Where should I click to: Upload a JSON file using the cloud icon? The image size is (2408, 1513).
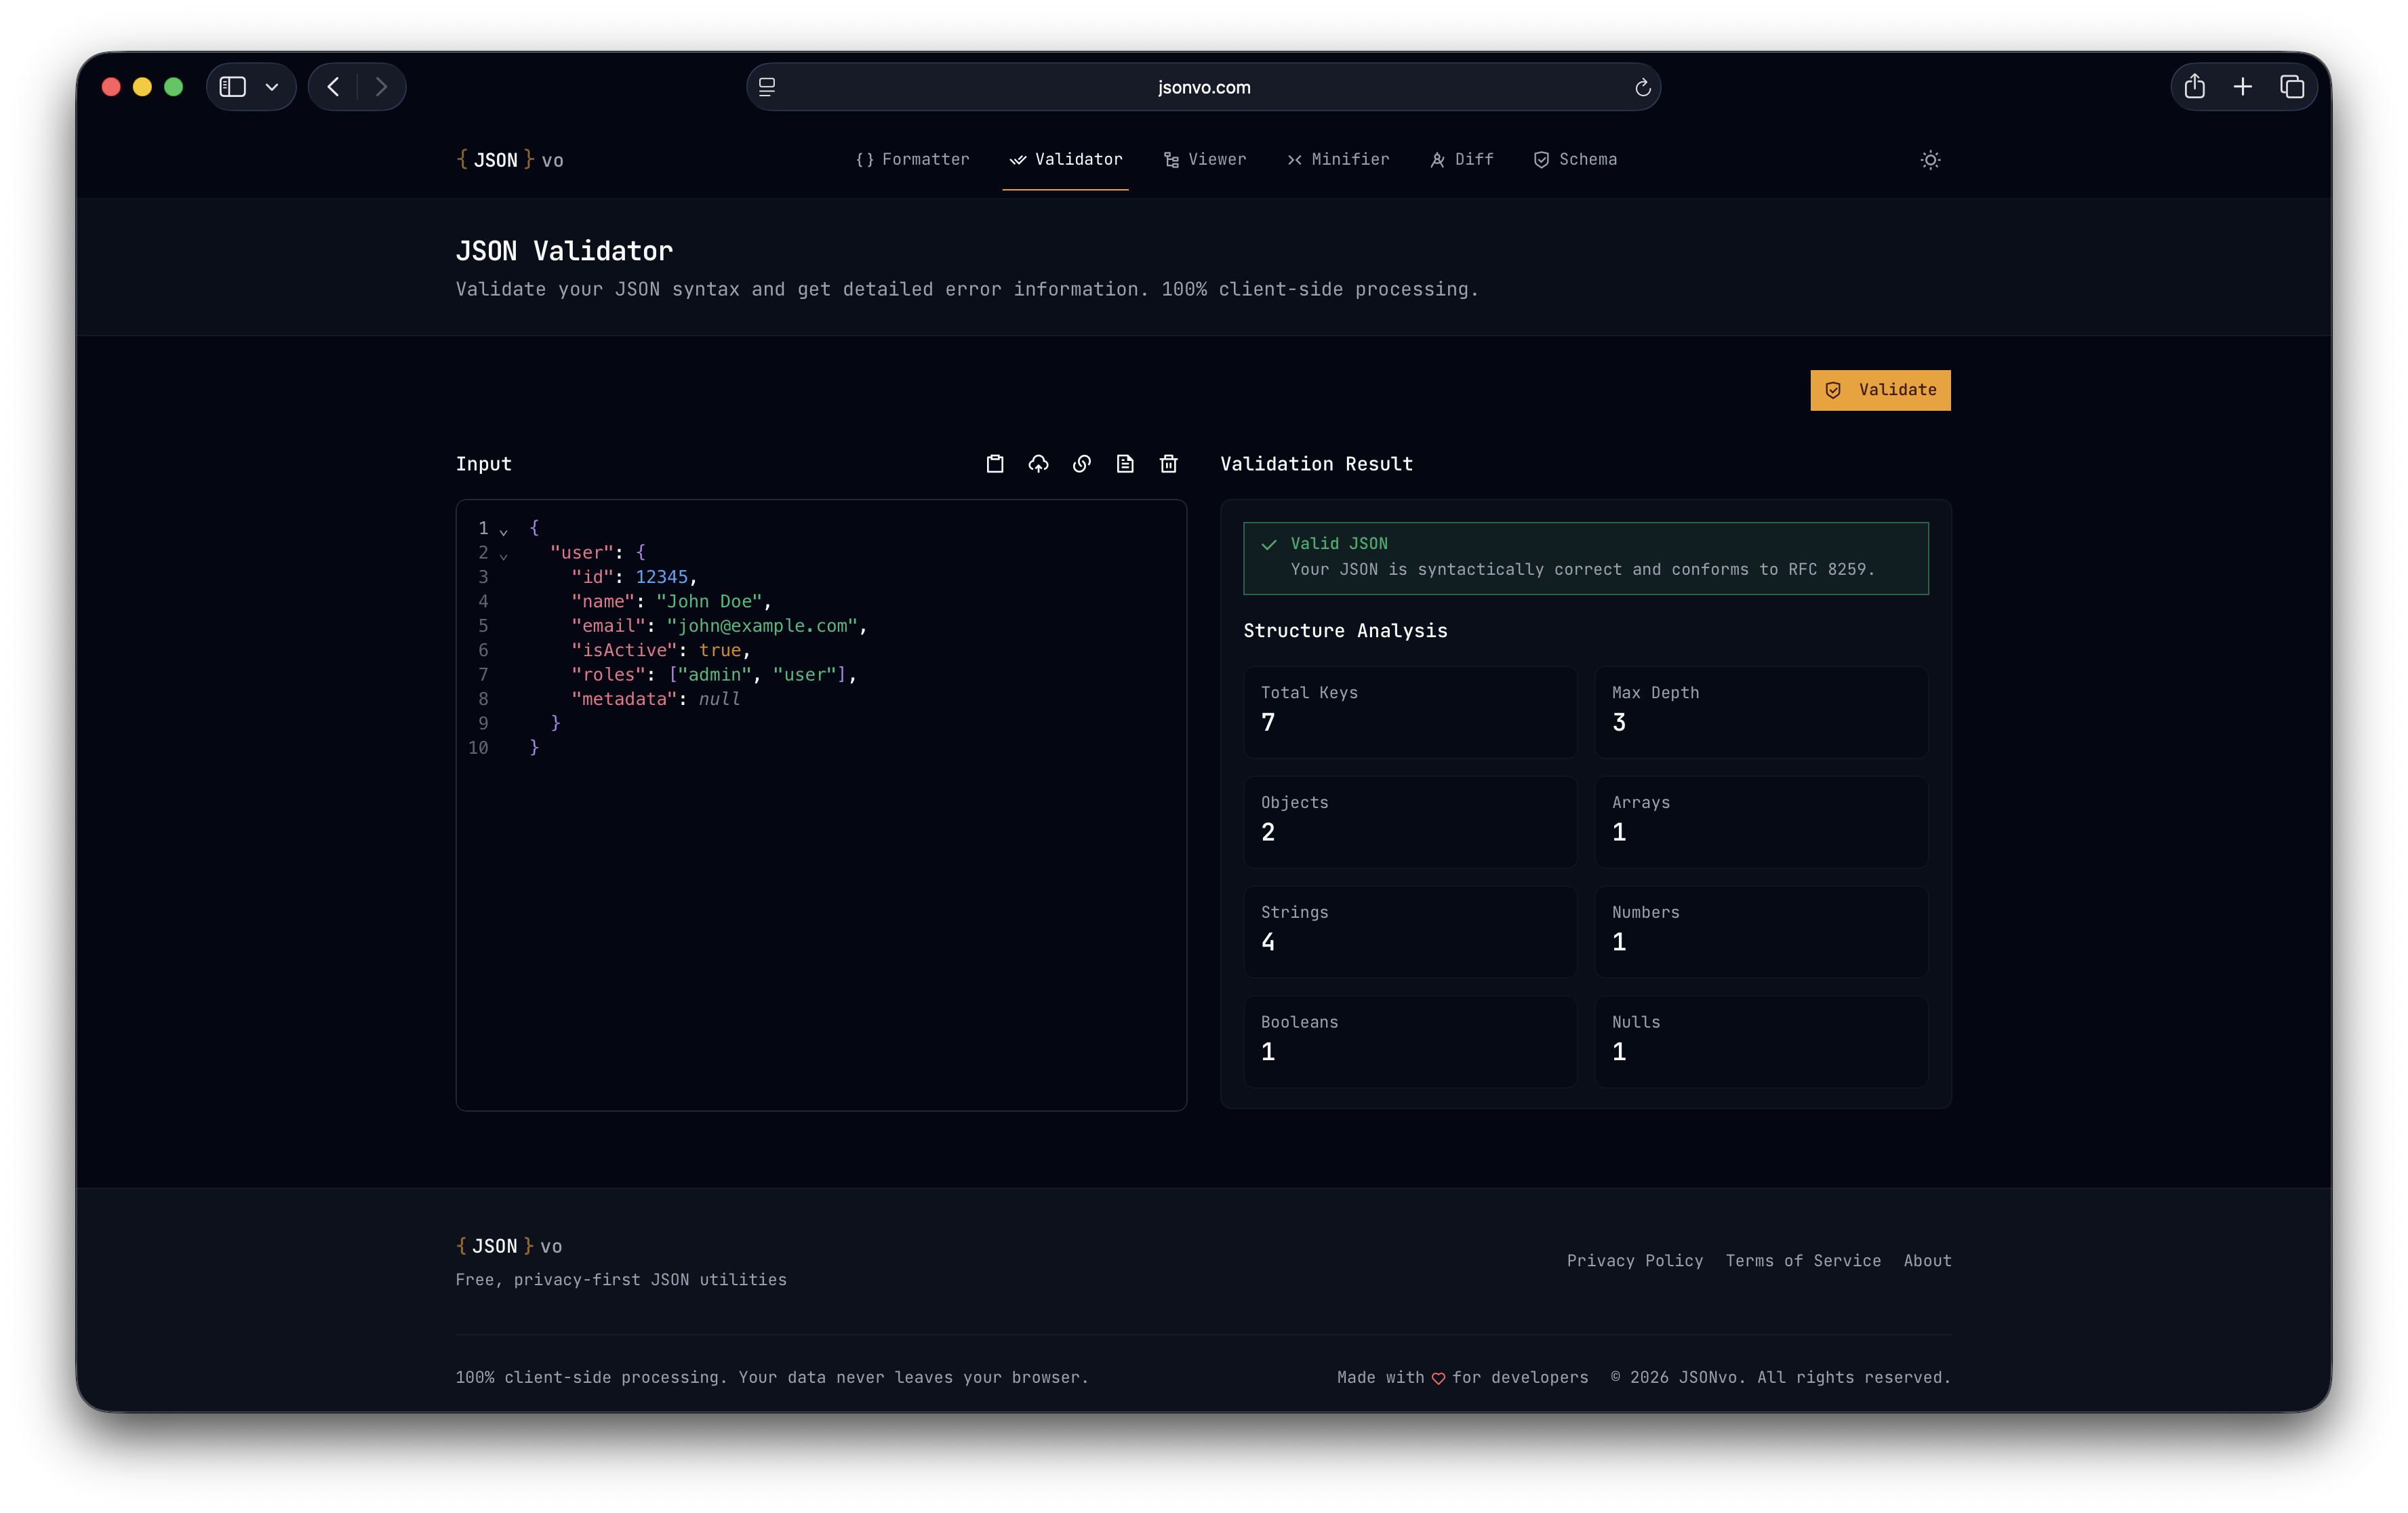[1038, 464]
